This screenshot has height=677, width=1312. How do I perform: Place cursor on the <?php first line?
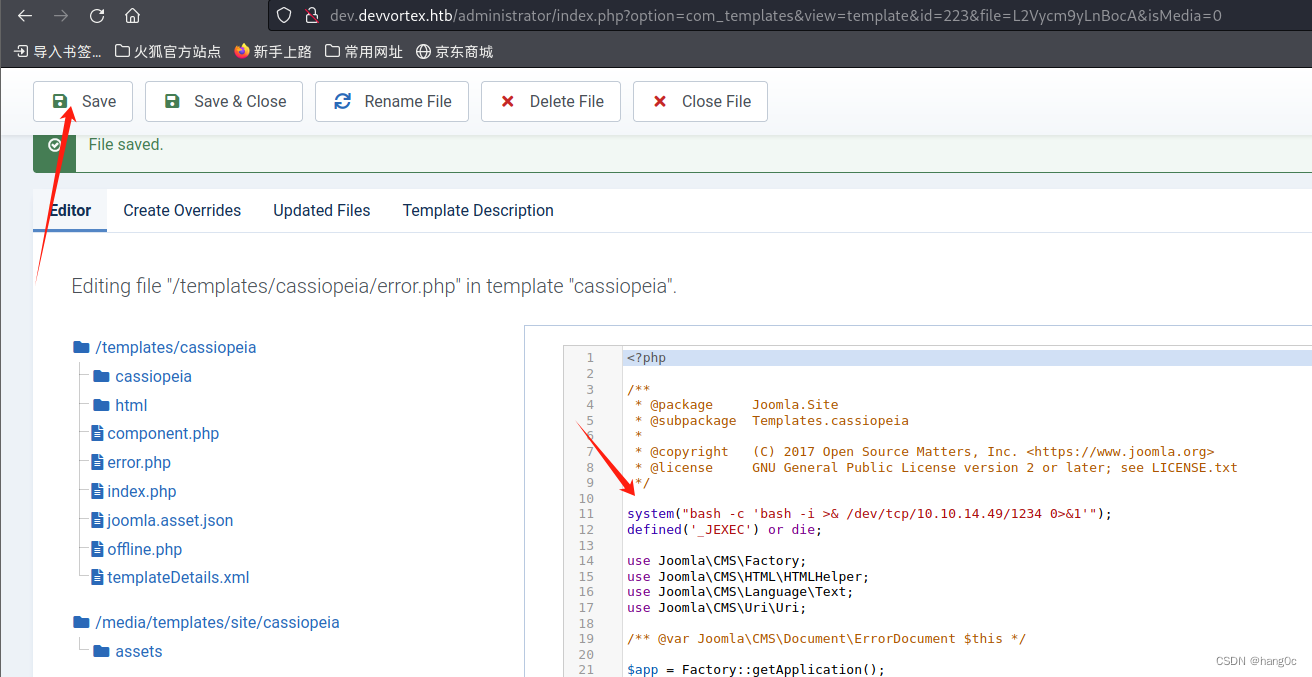[647, 358]
